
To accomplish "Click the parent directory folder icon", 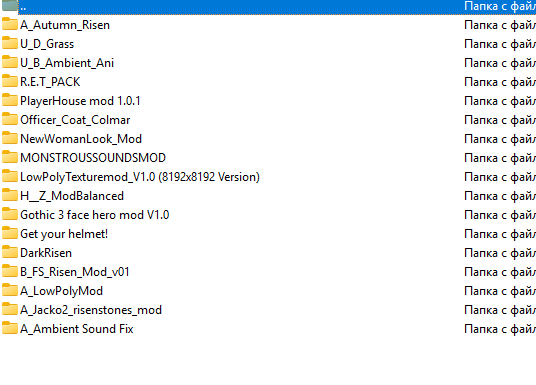I will [10, 5].
